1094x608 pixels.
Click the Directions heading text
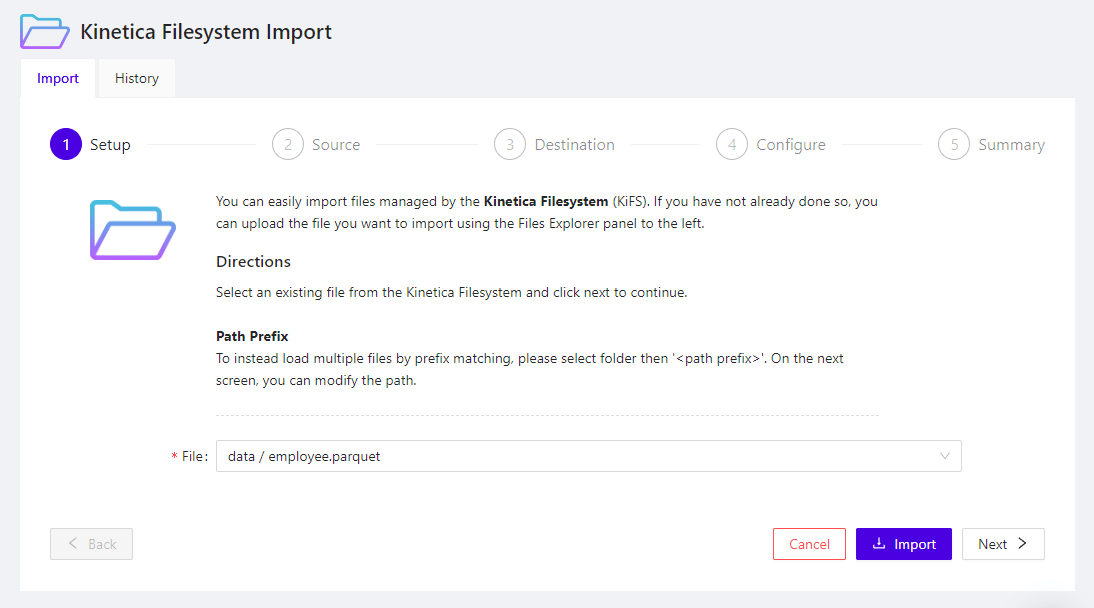(253, 262)
